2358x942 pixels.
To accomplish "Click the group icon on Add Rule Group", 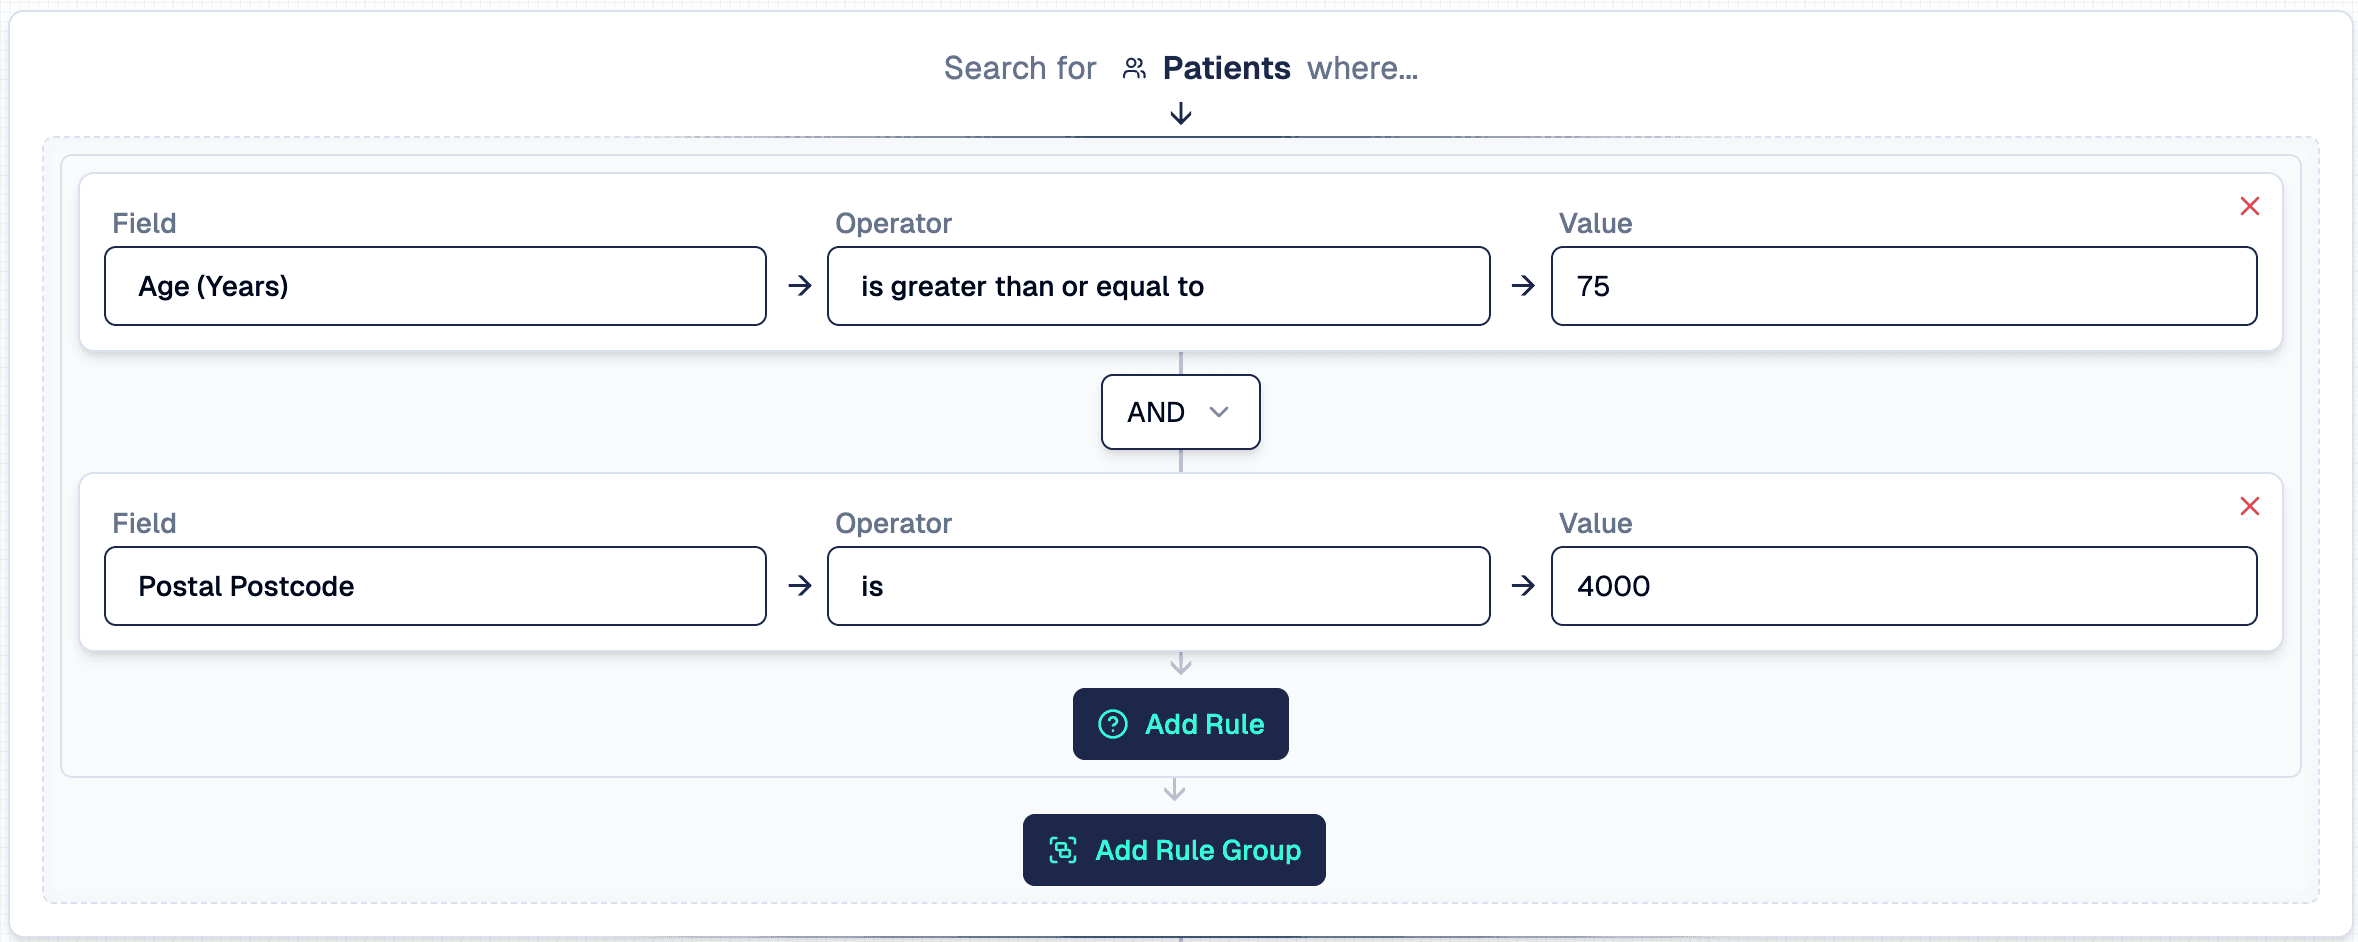I will [x=1063, y=850].
